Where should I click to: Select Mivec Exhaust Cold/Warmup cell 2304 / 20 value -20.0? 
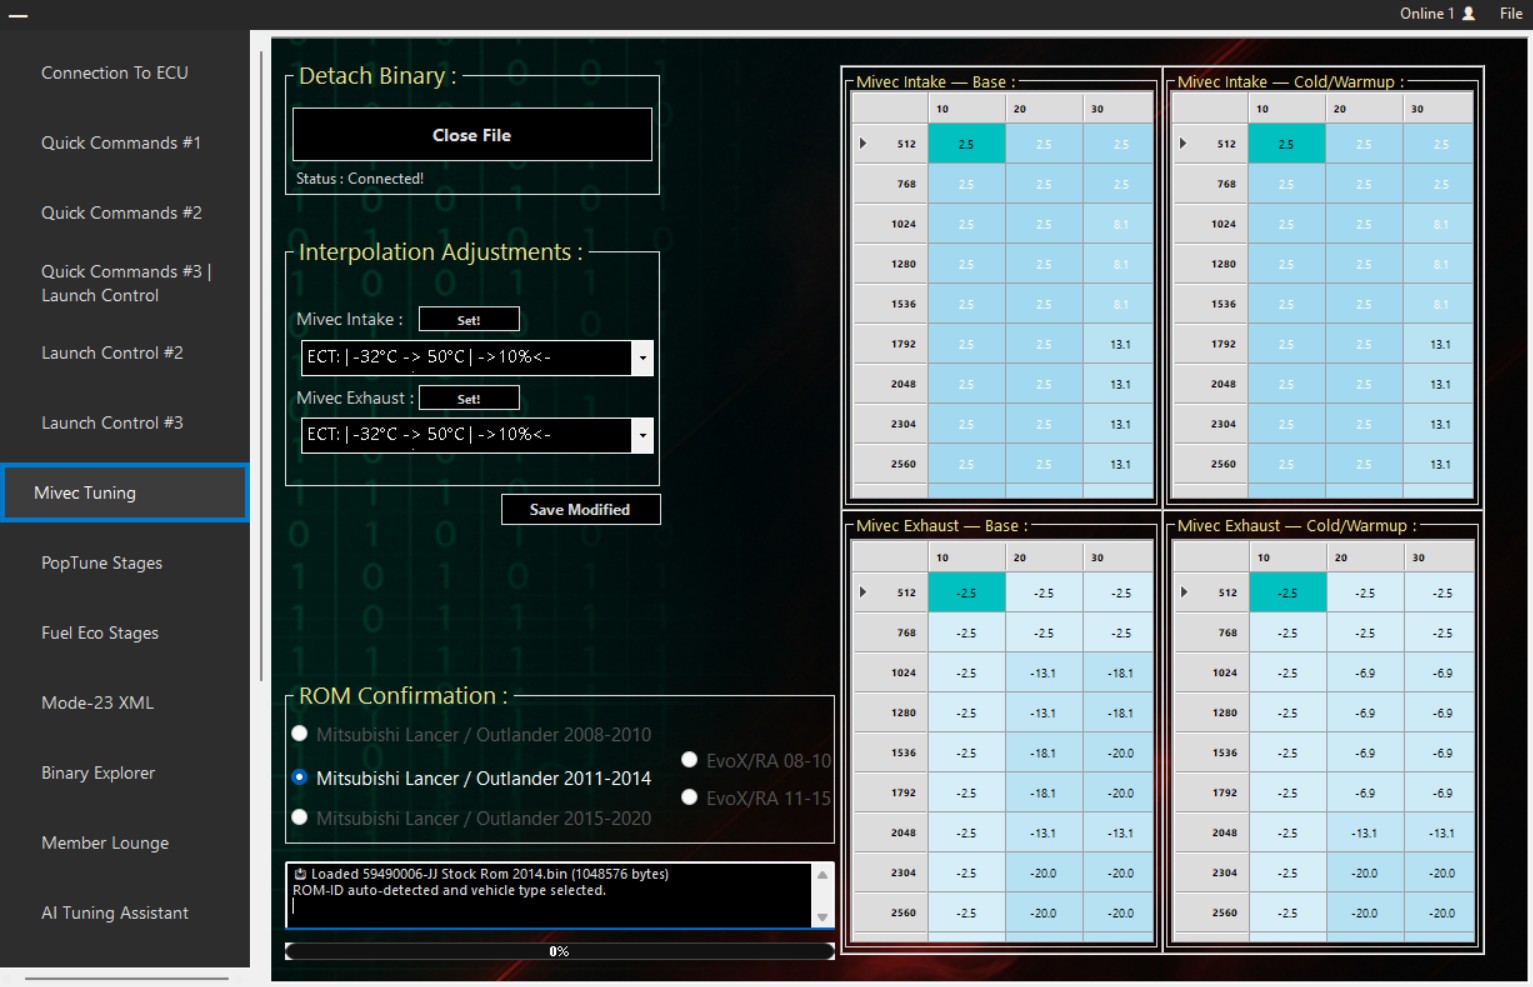point(1364,873)
